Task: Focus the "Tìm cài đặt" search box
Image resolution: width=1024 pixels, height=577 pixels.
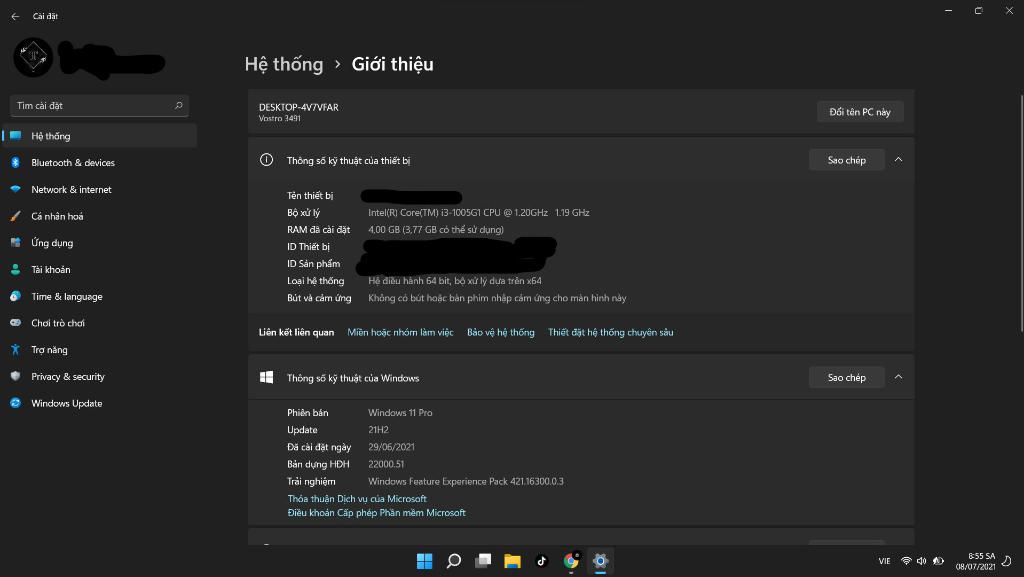Action: 99,106
